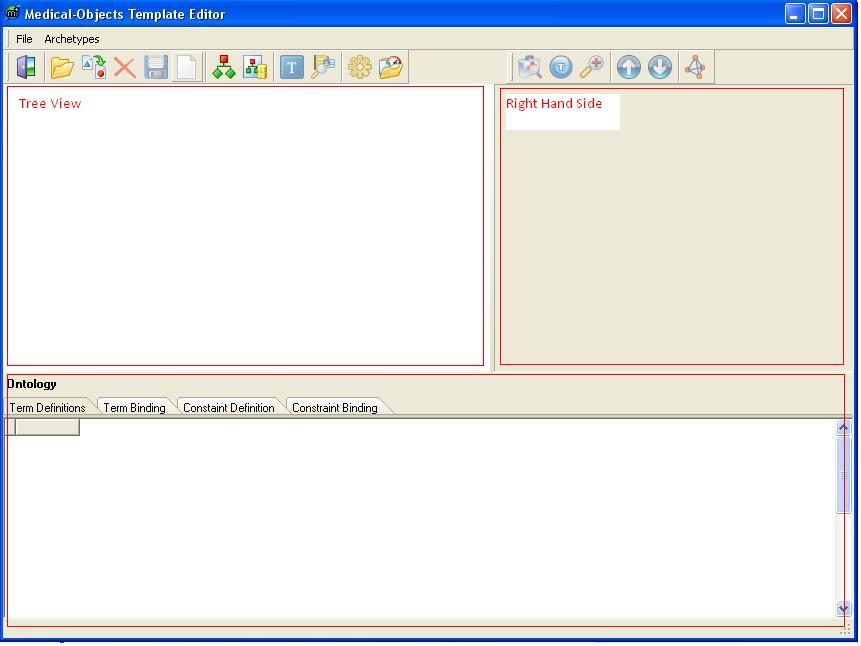Click the red network graph icon

click(x=695, y=67)
